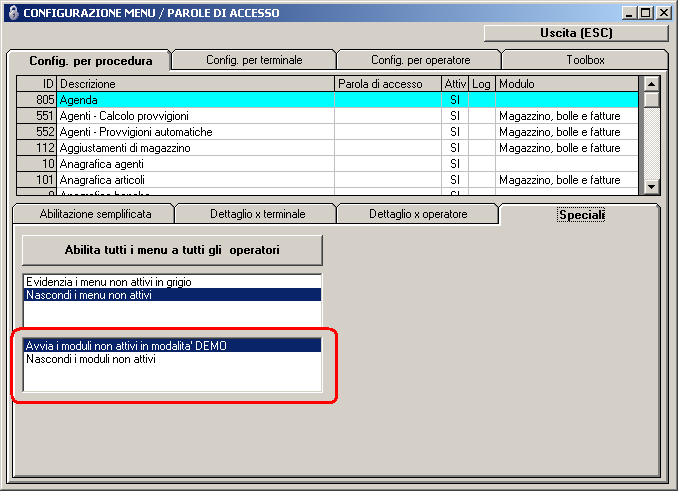
Task: Click Modulo cell of Aggiustamenti di magazzino
Action: click(567, 148)
